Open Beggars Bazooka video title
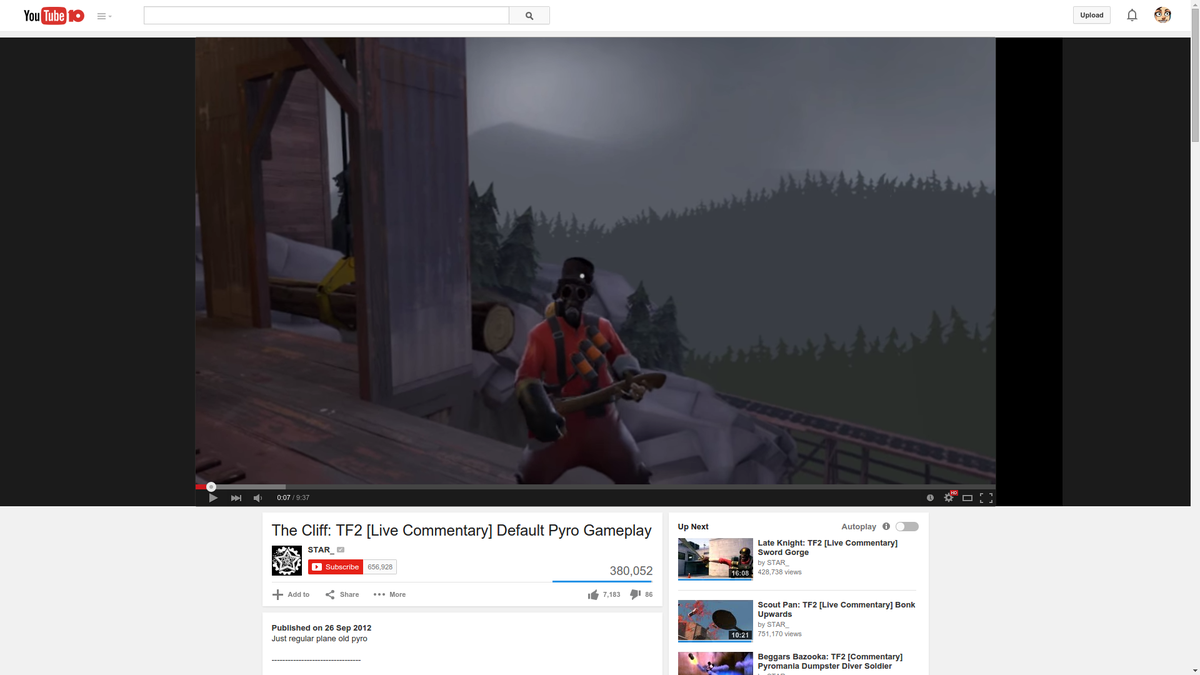1200x675 pixels. [x=830, y=662]
